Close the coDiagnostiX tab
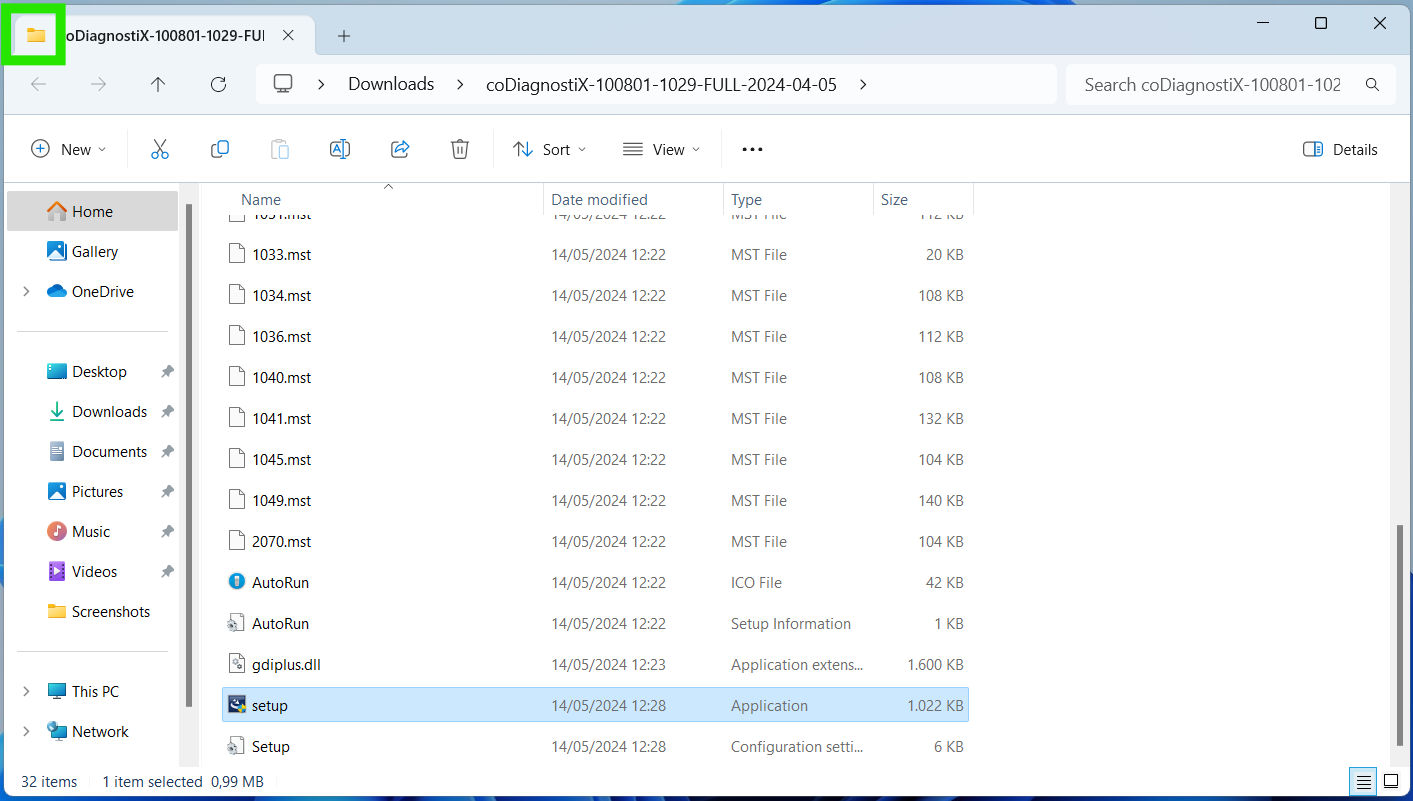Screen dimensions: 1413x801 288,35
